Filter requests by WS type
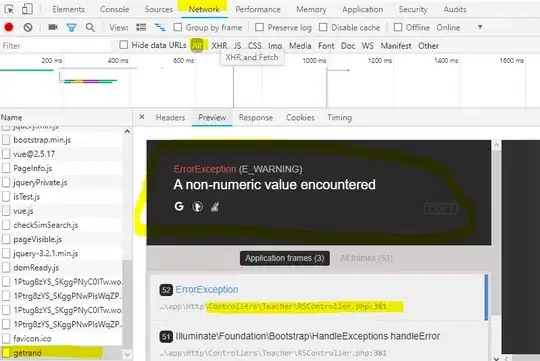This screenshot has width=540, height=361. [368, 46]
